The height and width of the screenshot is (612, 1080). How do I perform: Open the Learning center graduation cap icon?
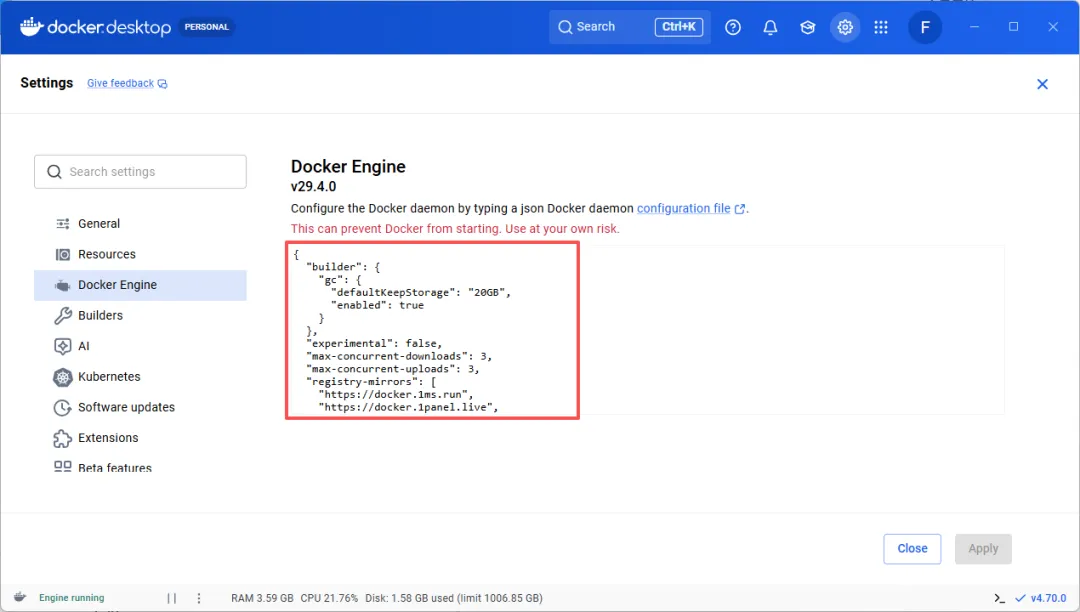coord(807,27)
